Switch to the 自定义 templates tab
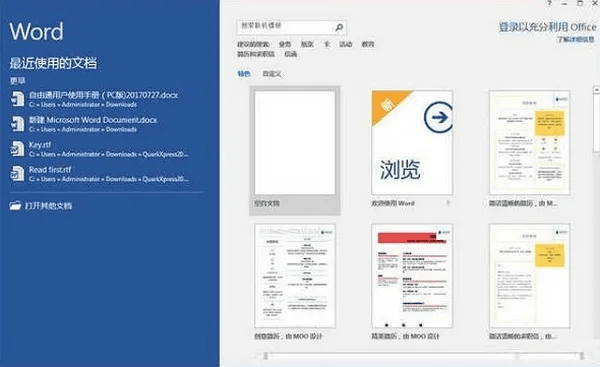The height and width of the screenshot is (367, 600). pos(272,74)
